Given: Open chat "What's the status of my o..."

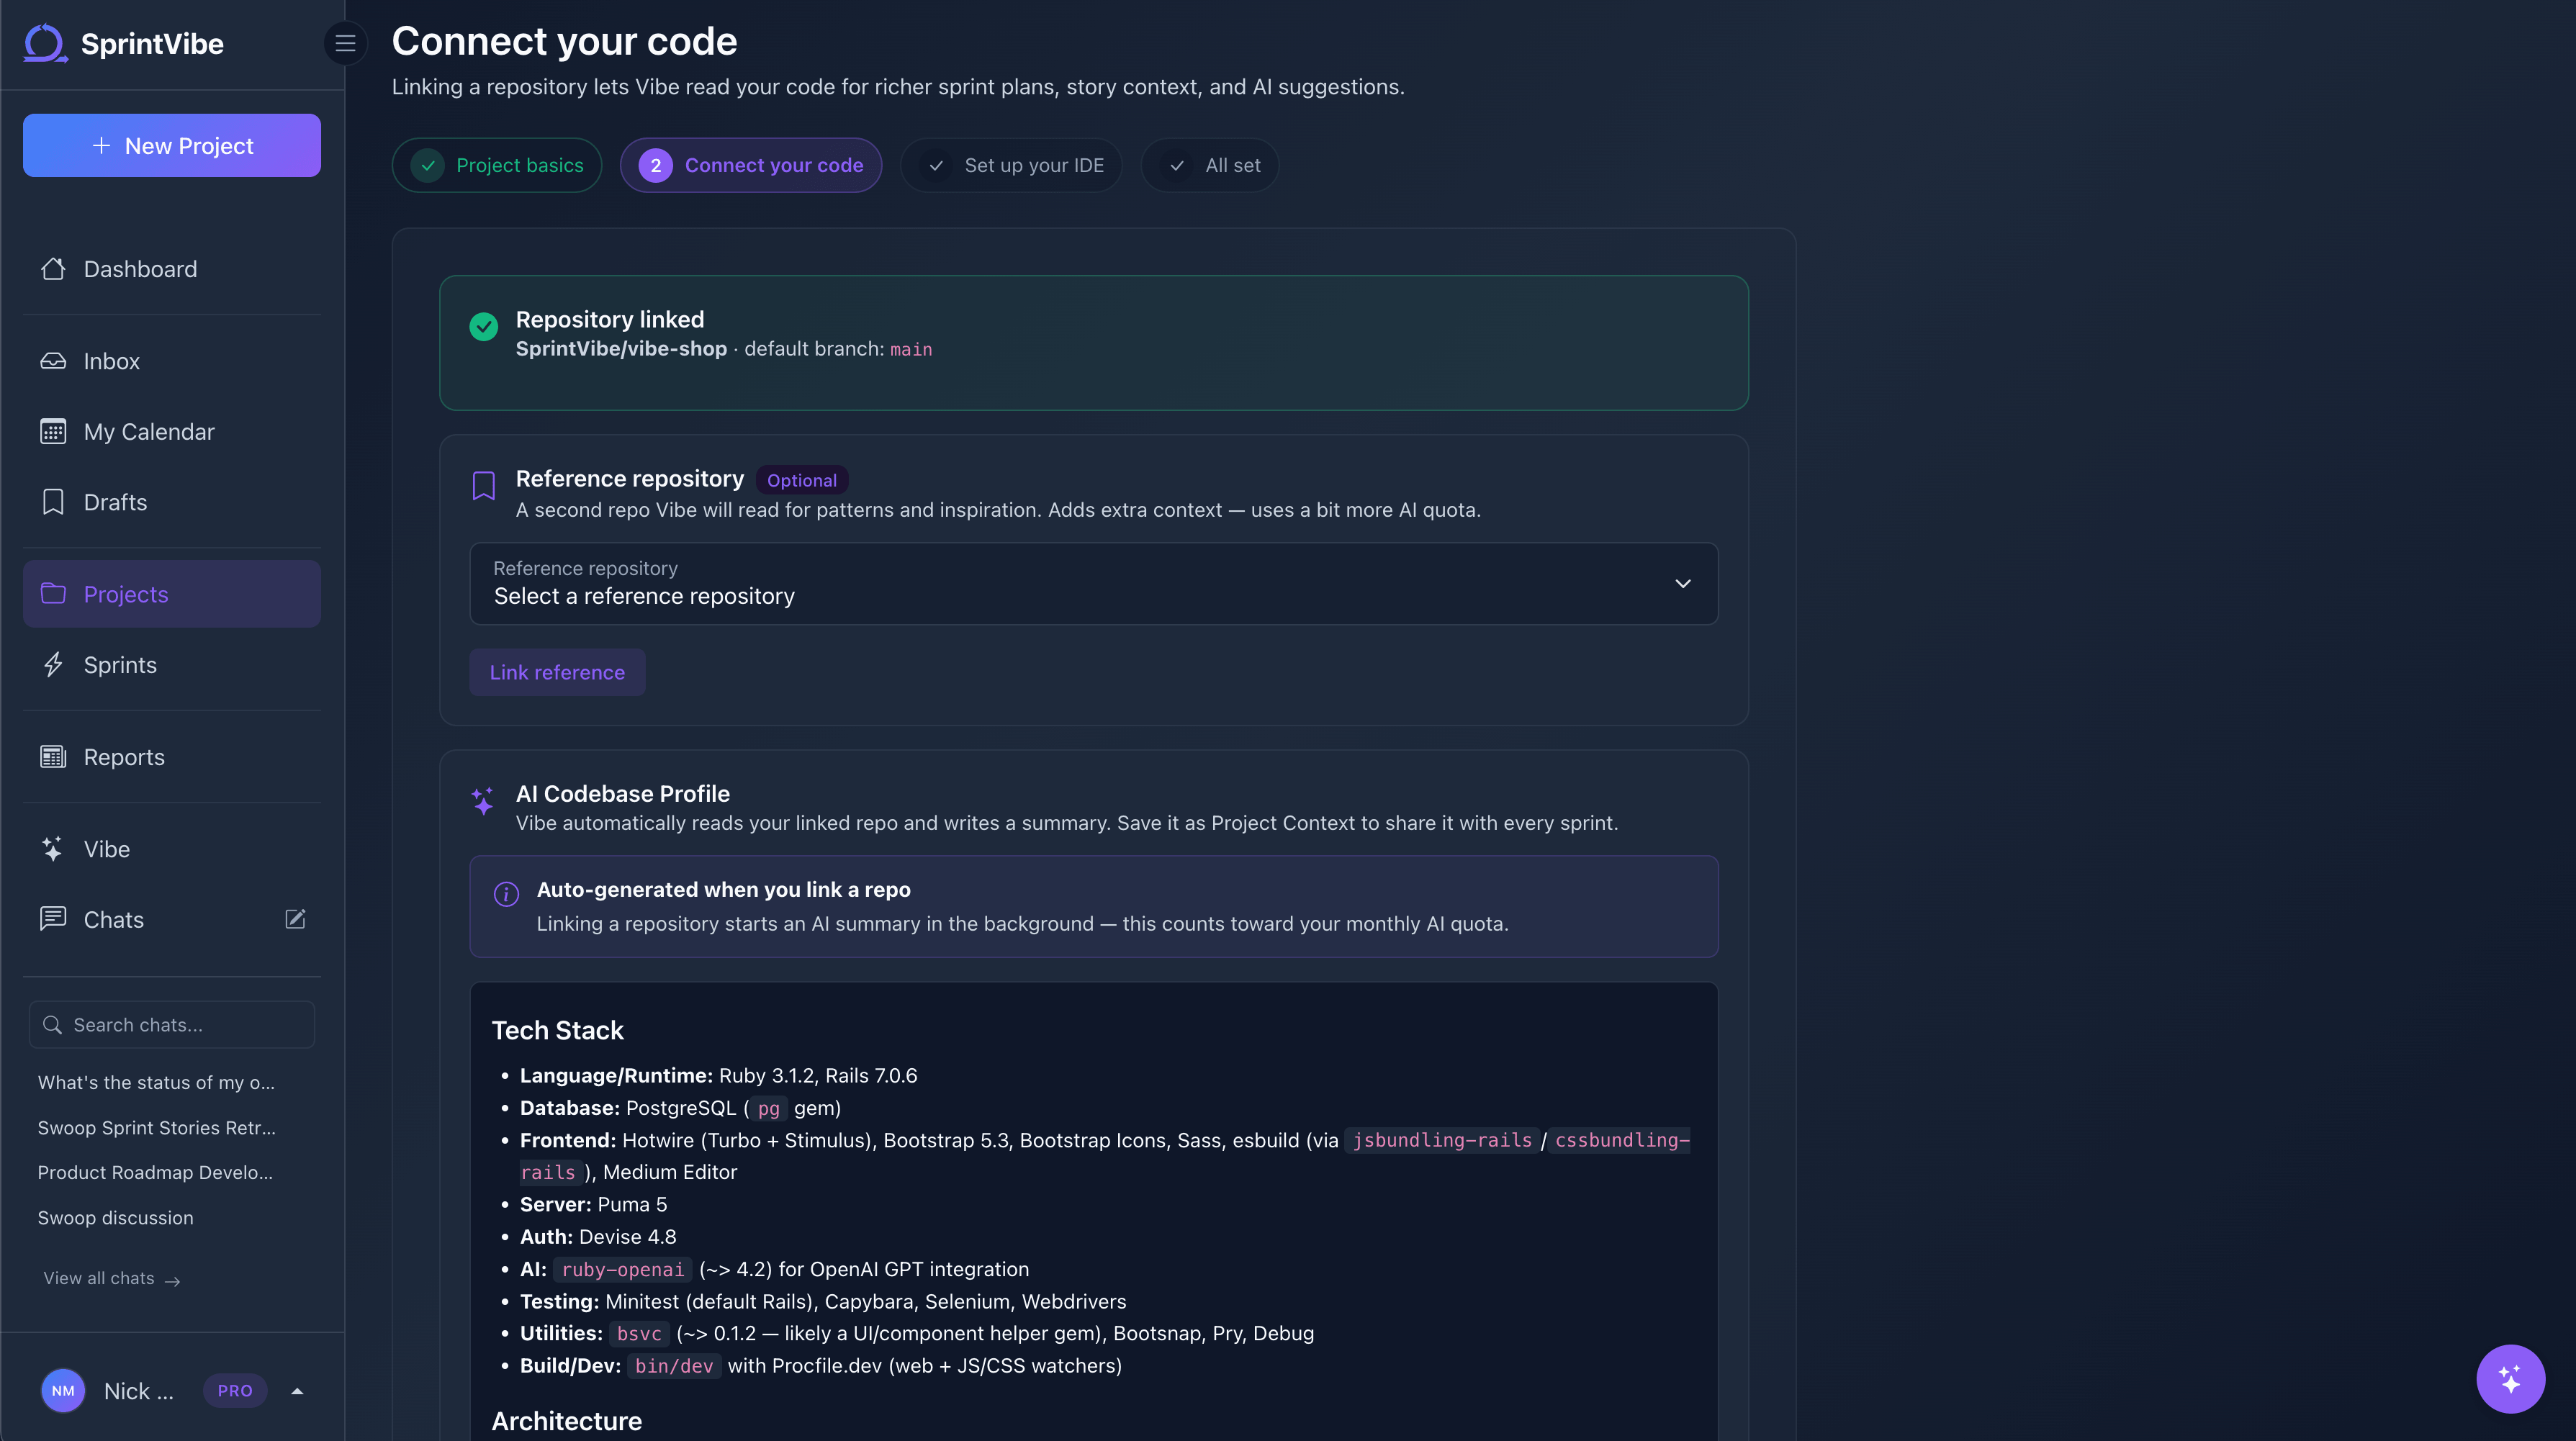Looking at the screenshot, I should click(x=156, y=1082).
